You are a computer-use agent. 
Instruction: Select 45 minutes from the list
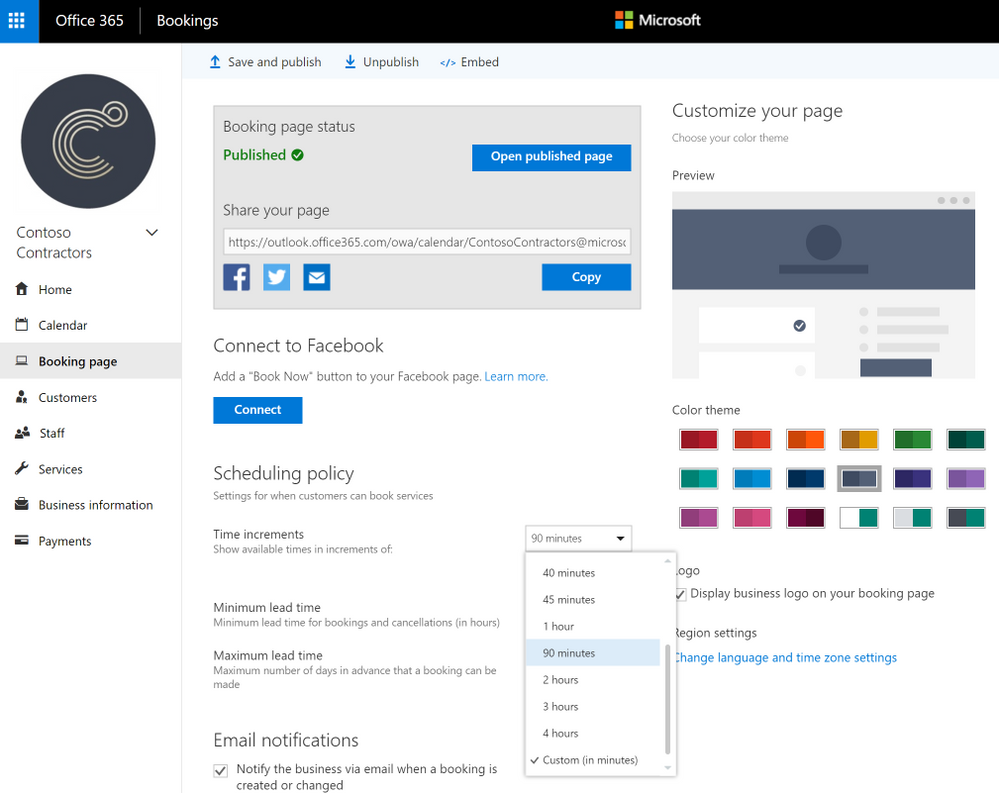pos(593,599)
